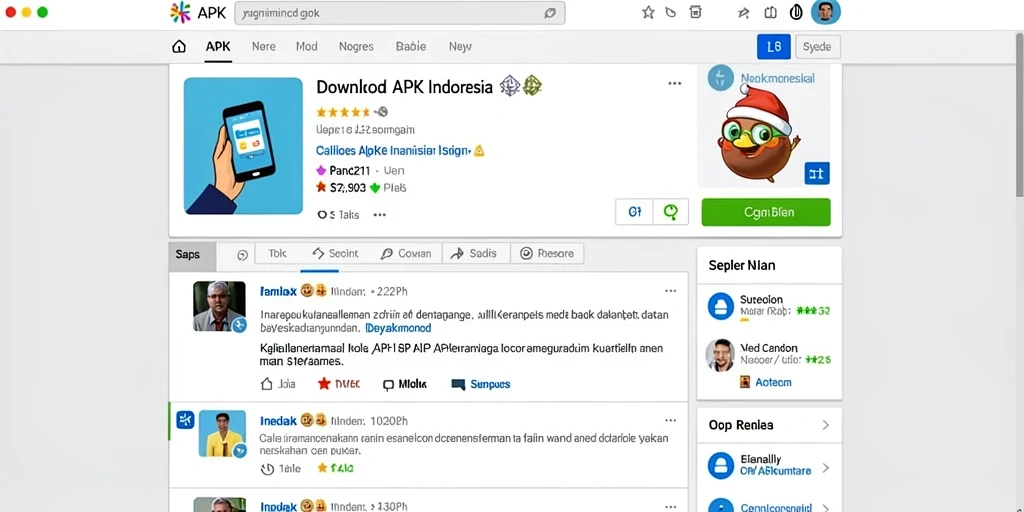Click the green search icon button in app card
Screen dimensions: 1024x512
[671, 212]
